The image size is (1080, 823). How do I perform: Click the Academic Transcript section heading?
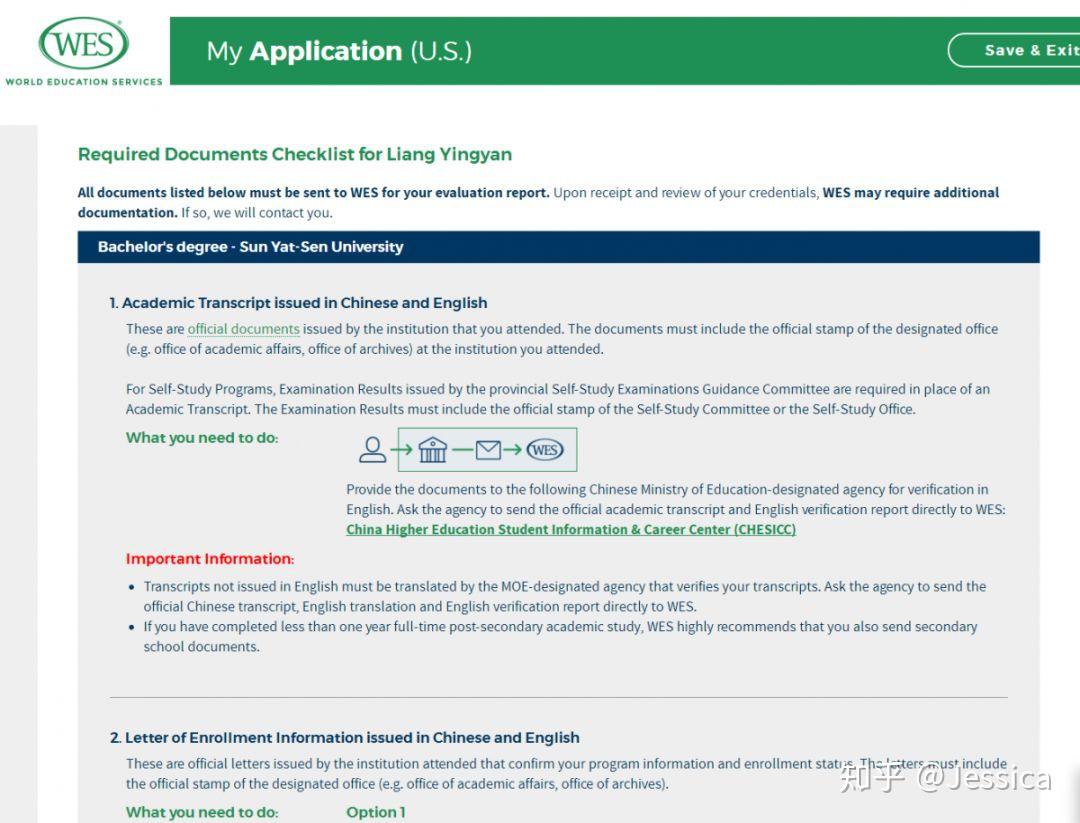pyautogui.click(x=298, y=303)
